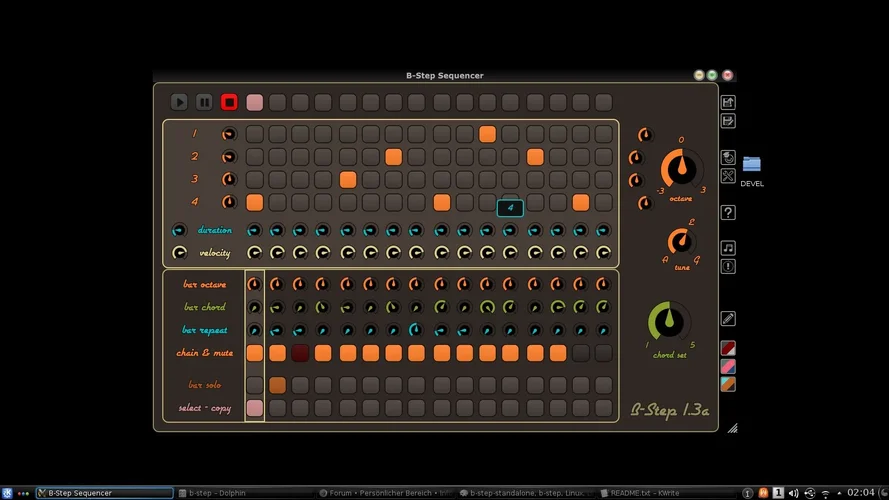Toggle the orange step in row 3

[x=348, y=179]
